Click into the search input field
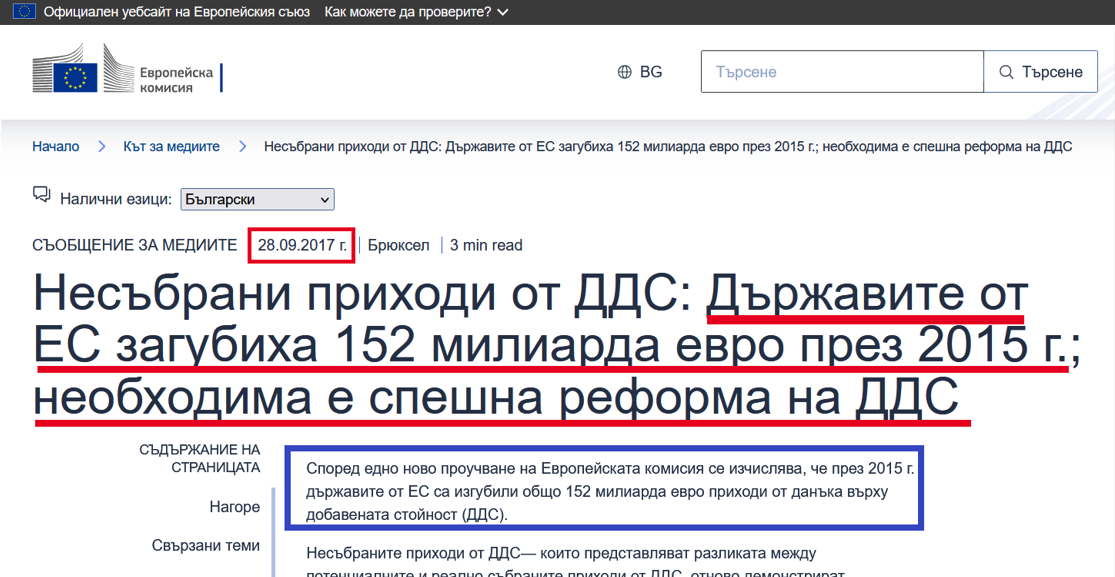The image size is (1115, 577). click(840, 71)
